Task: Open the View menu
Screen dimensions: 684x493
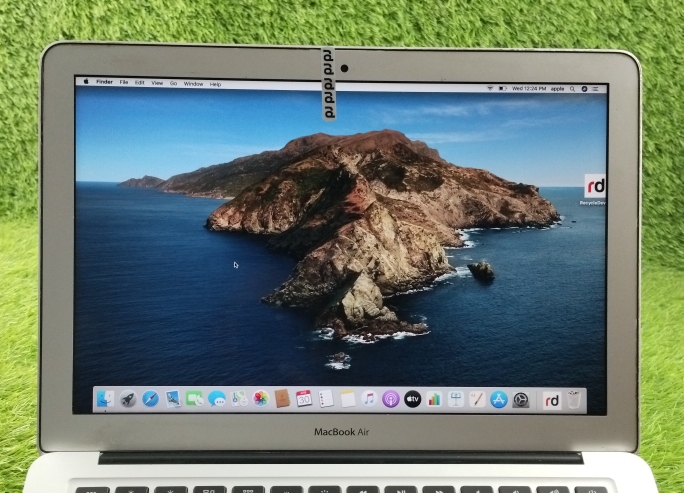Action: pyautogui.click(x=157, y=83)
